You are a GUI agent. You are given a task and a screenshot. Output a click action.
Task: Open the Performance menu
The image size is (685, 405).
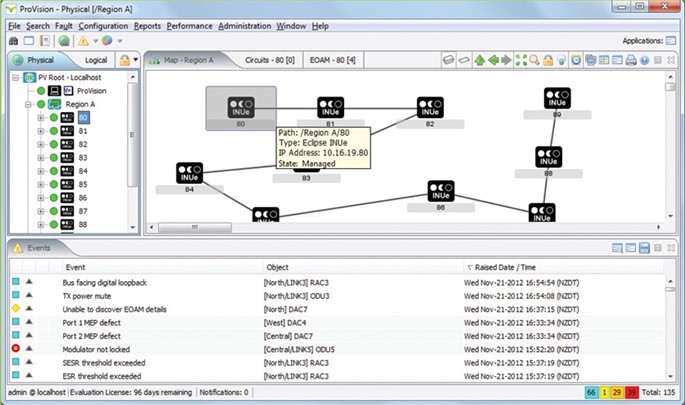(189, 26)
